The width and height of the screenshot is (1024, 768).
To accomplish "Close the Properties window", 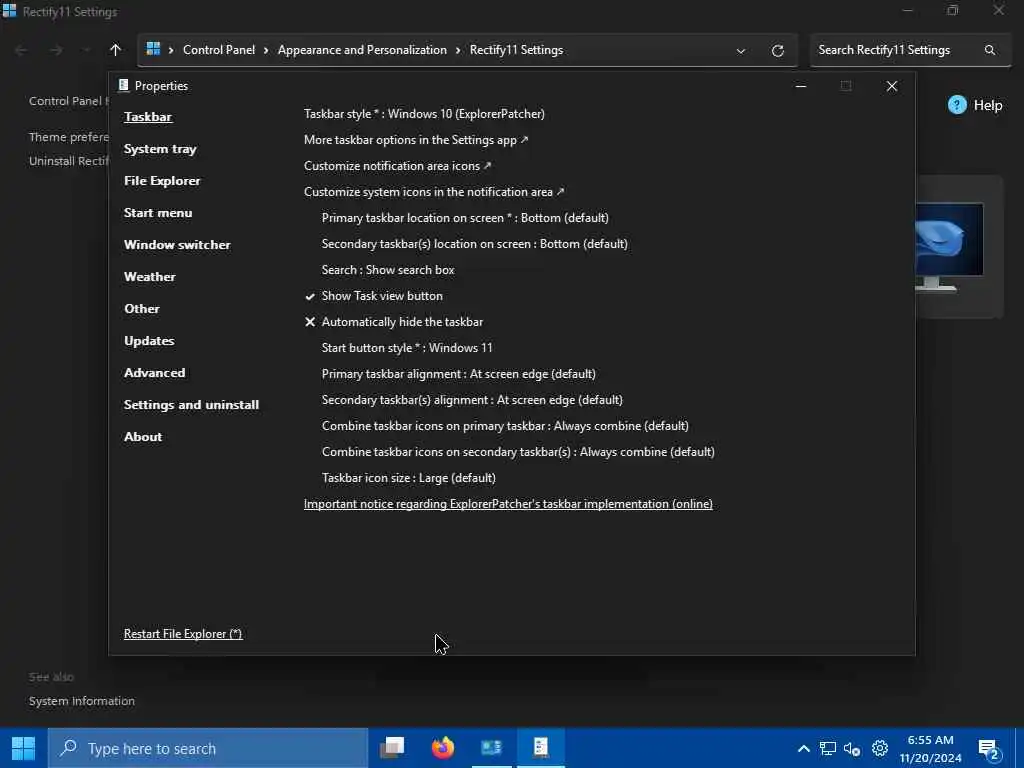I will pyautogui.click(x=891, y=86).
